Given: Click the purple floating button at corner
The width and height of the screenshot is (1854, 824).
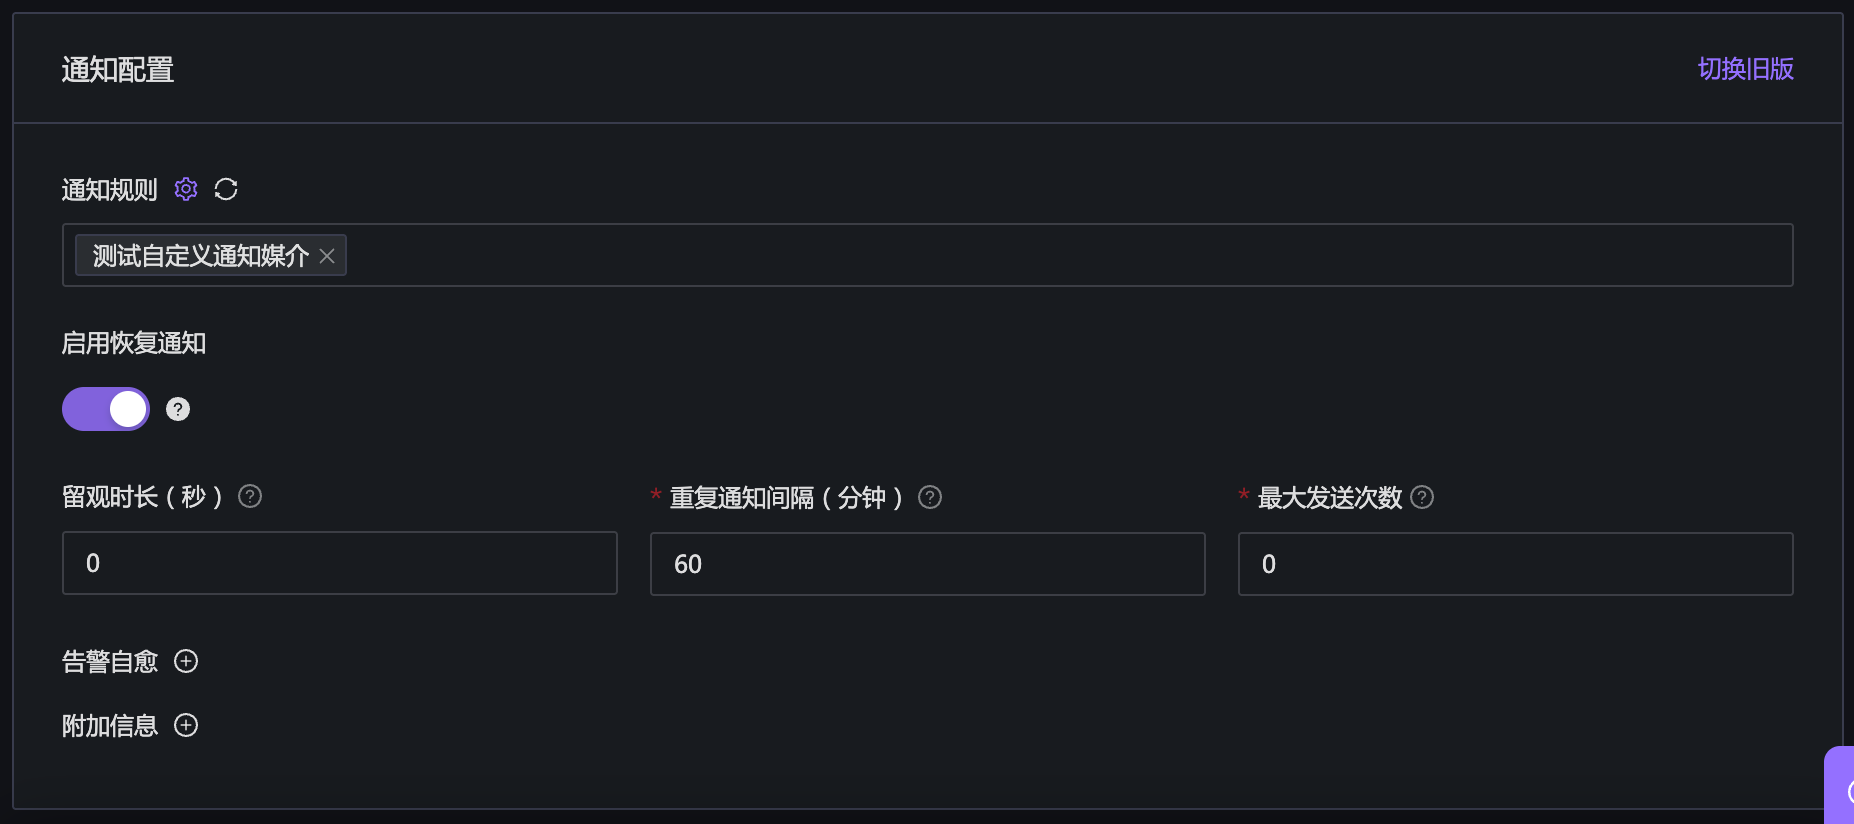Looking at the screenshot, I should pos(1842,790).
